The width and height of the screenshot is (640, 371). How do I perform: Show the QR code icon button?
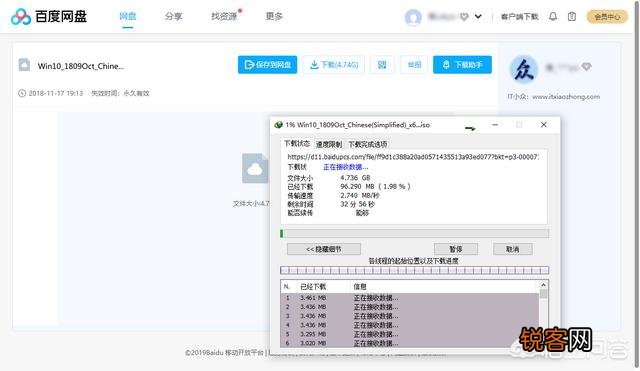[x=382, y=65]
